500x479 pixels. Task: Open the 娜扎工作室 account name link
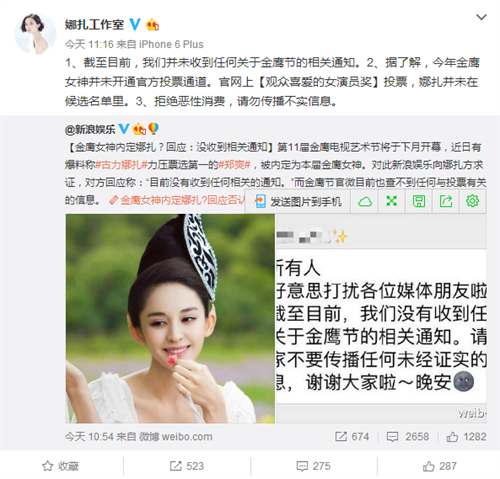click(94, 25)
